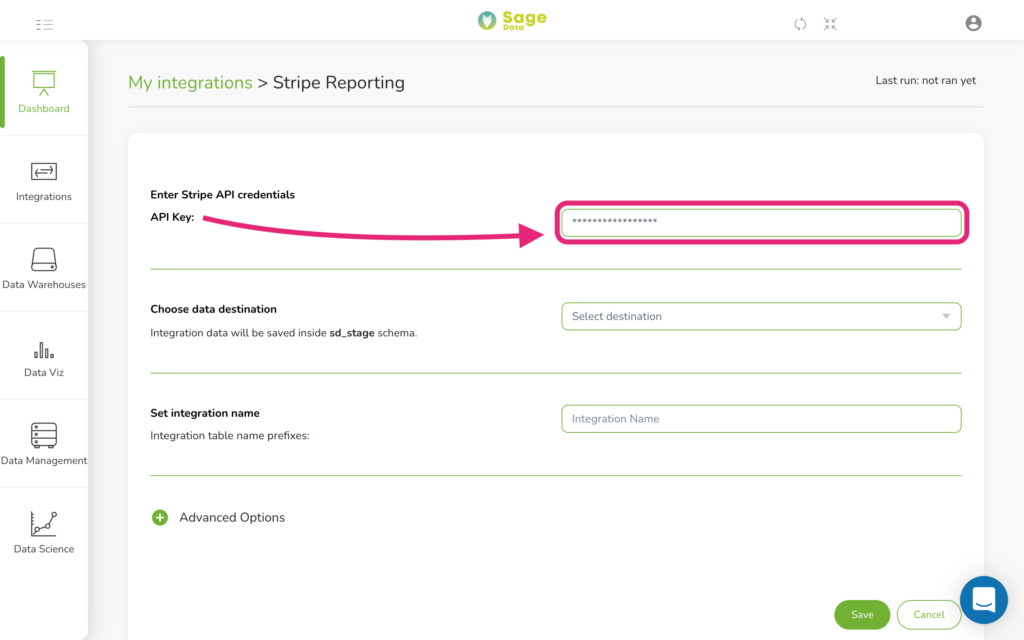Open the Select destination dropdown
Viewport: 1024px width, 640px height.
click(x=761, y=316)
